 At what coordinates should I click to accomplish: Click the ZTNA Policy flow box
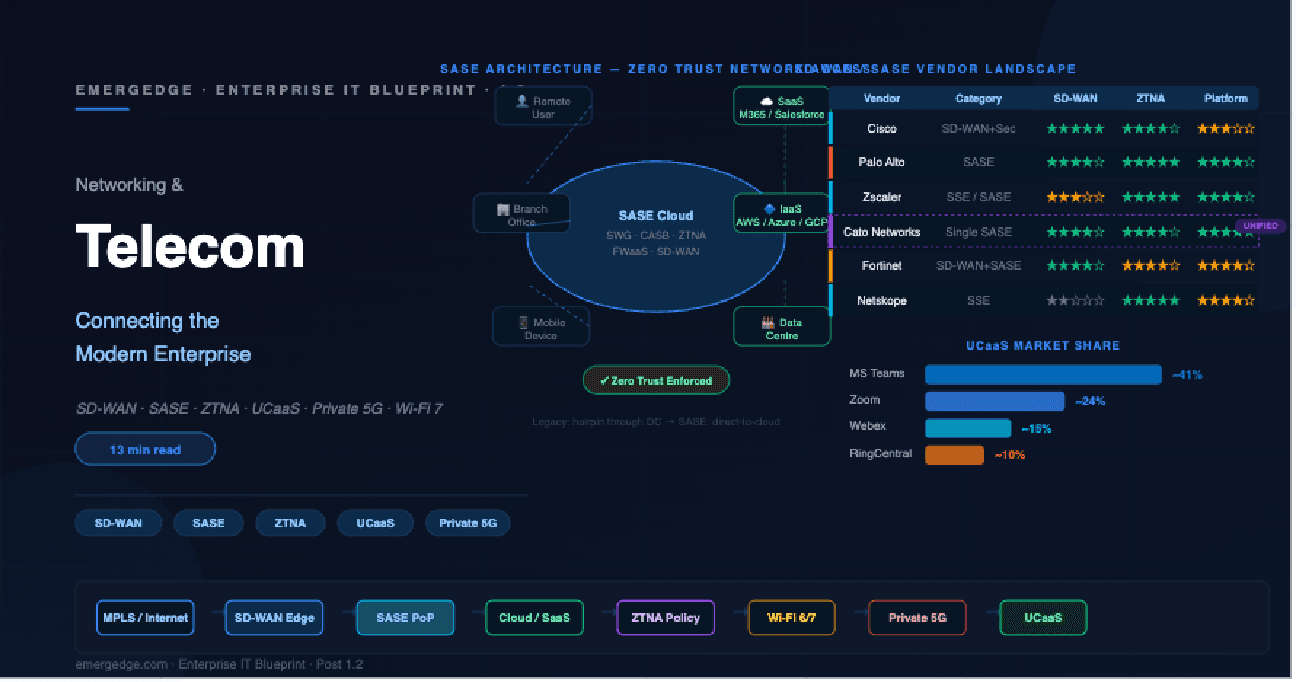pyautogui.click(x=666, y=618)
